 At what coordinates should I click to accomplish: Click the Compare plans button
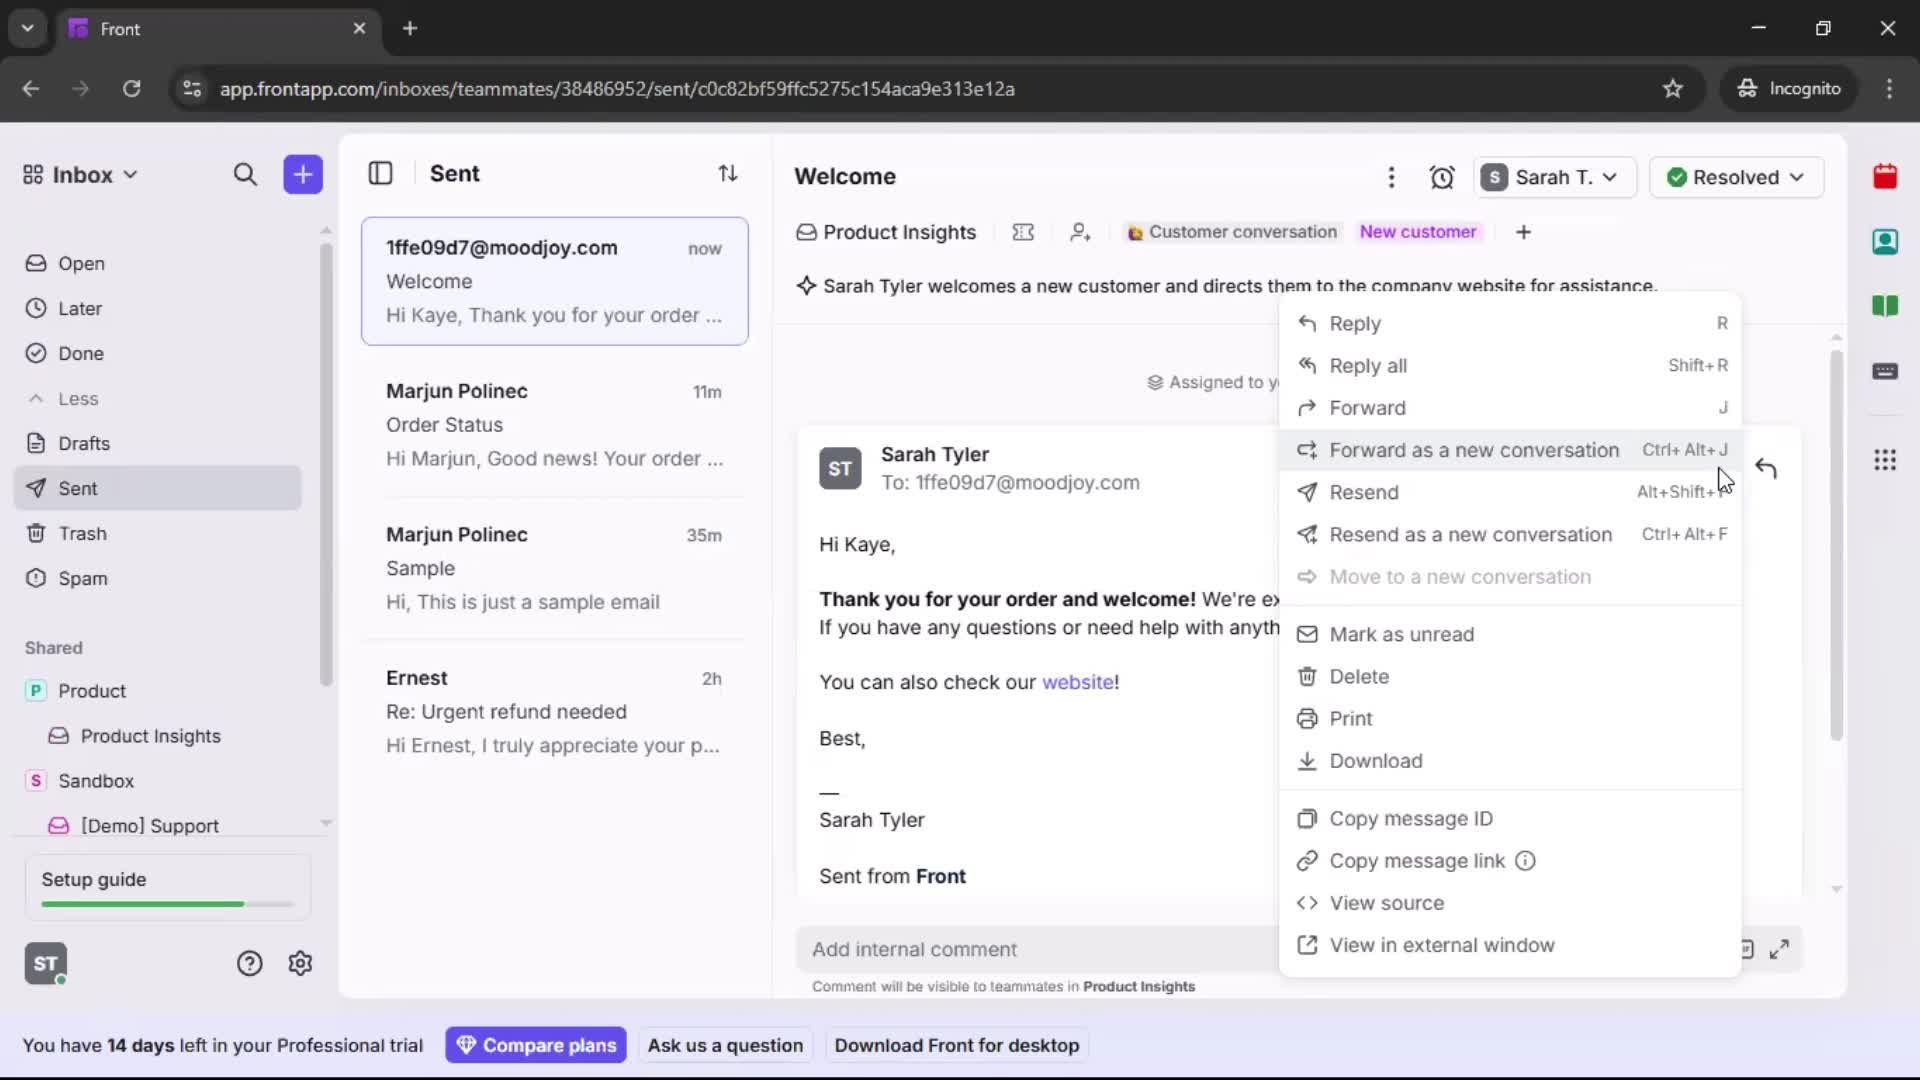click(x=536, y=1045)
